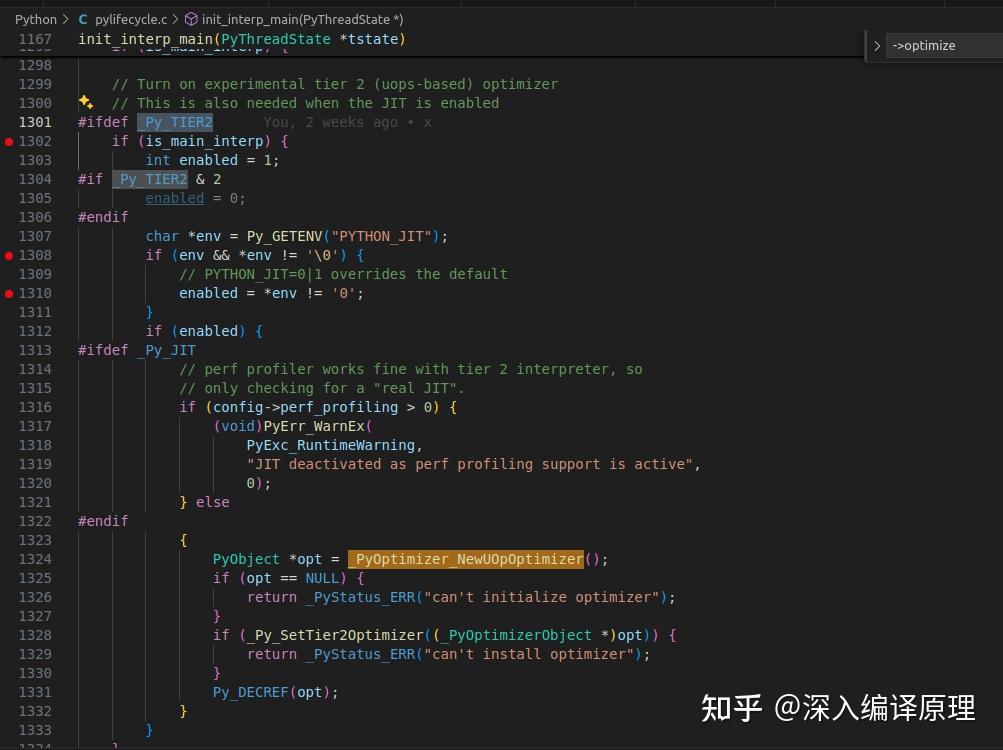This screenshot has width=1003, height=750.
Task: Click line number 1320
Action: [35, 483]
